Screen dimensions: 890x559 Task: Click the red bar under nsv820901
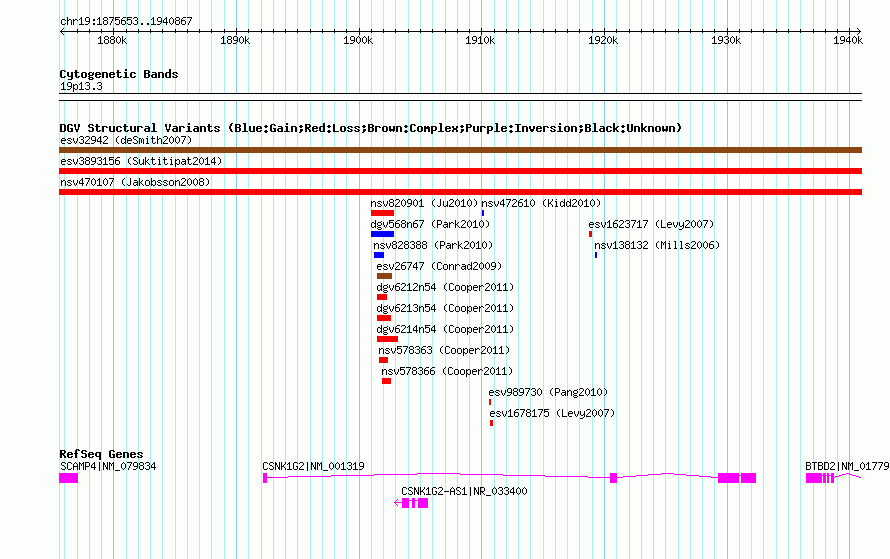[x=382, y=213]
